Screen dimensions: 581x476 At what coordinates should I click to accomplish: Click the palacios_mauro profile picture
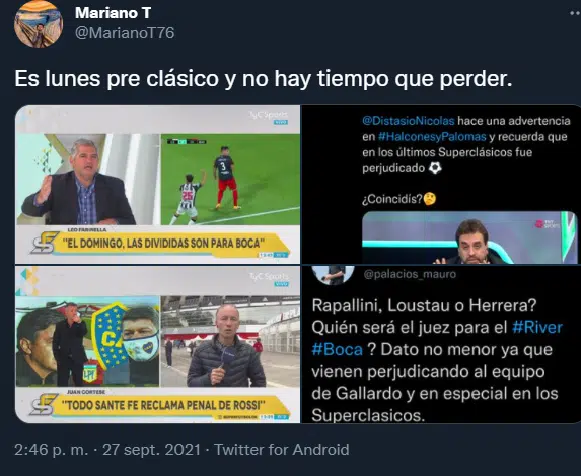[333, 274]
